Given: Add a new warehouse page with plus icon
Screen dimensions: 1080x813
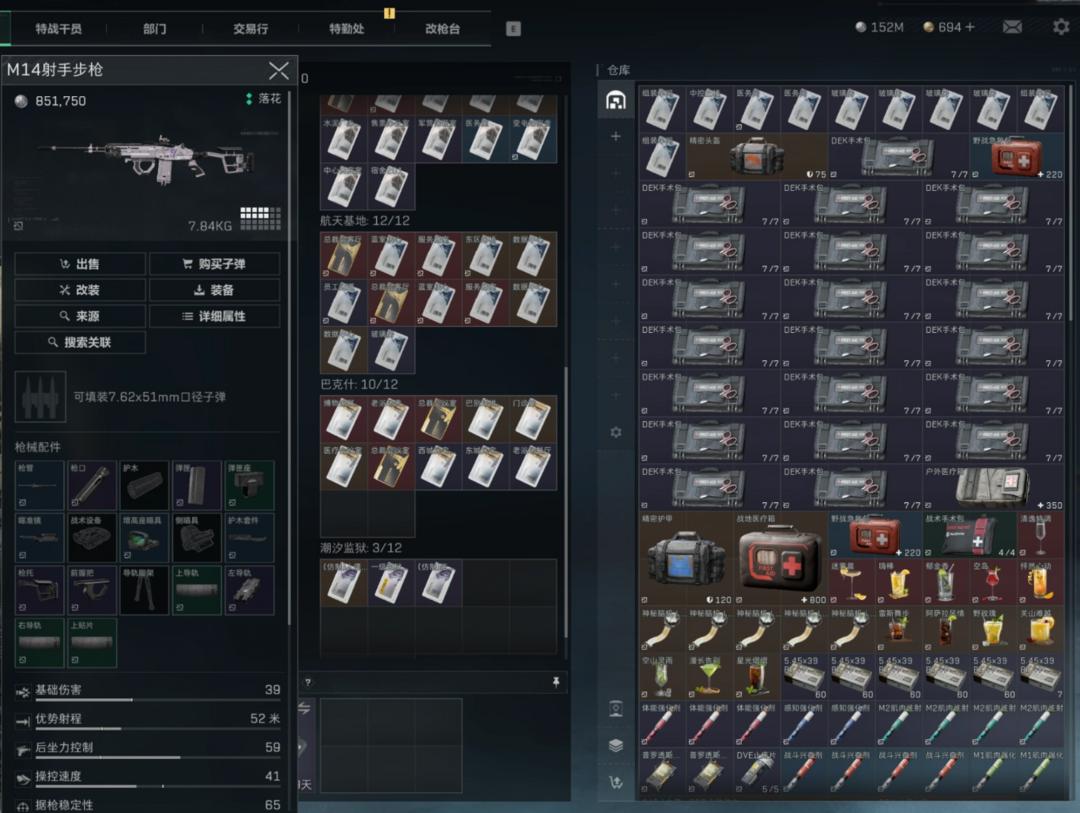Looking at the screenshot, I should (x=616, y=136).
